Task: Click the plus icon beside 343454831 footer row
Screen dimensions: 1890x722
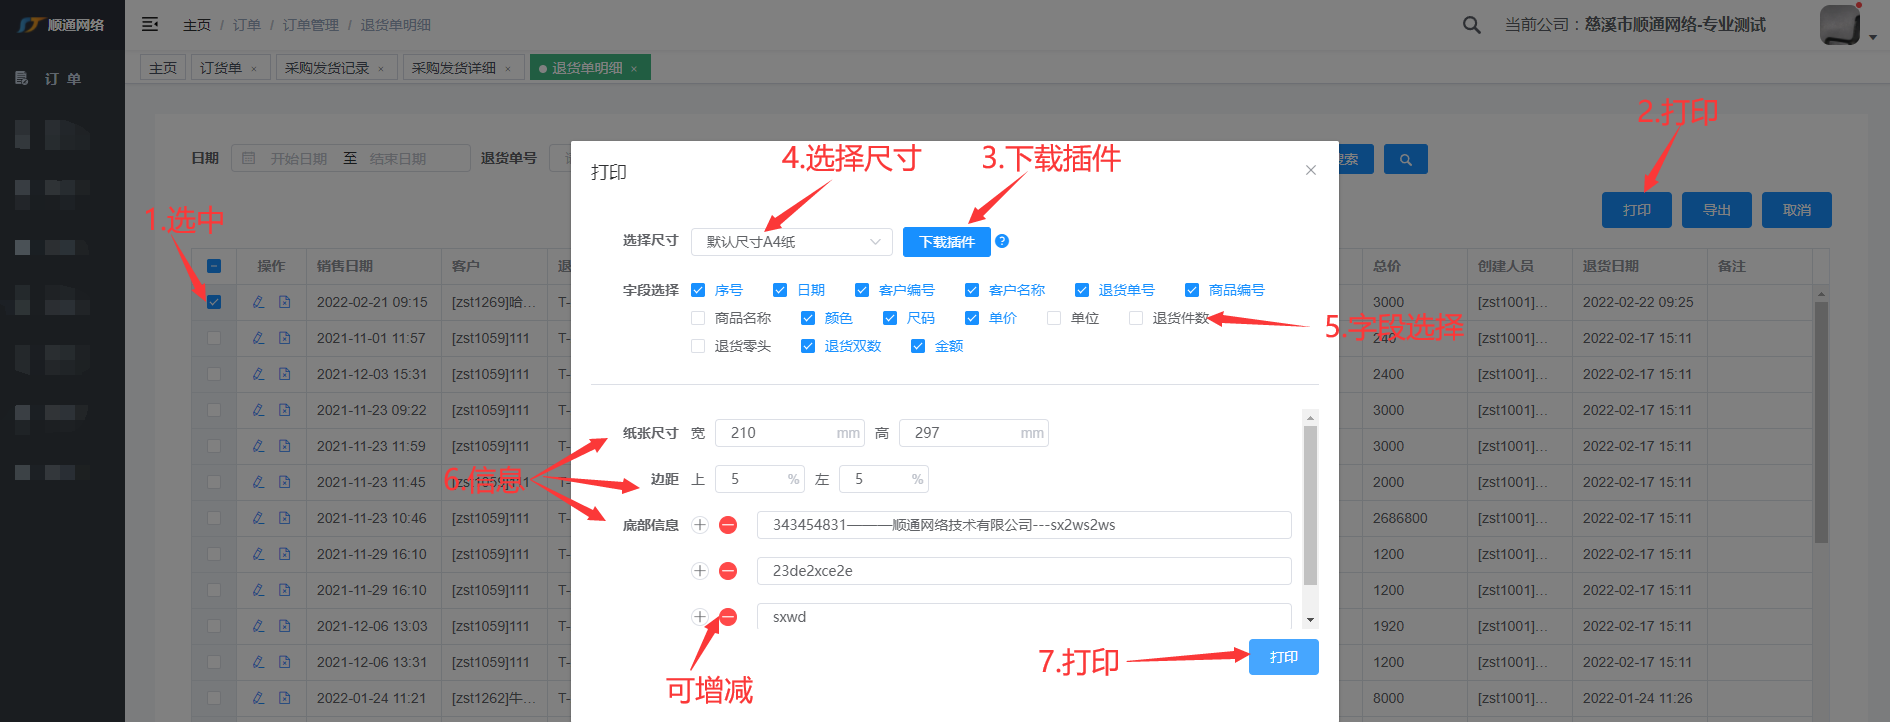Action: (x=700, y=525)
